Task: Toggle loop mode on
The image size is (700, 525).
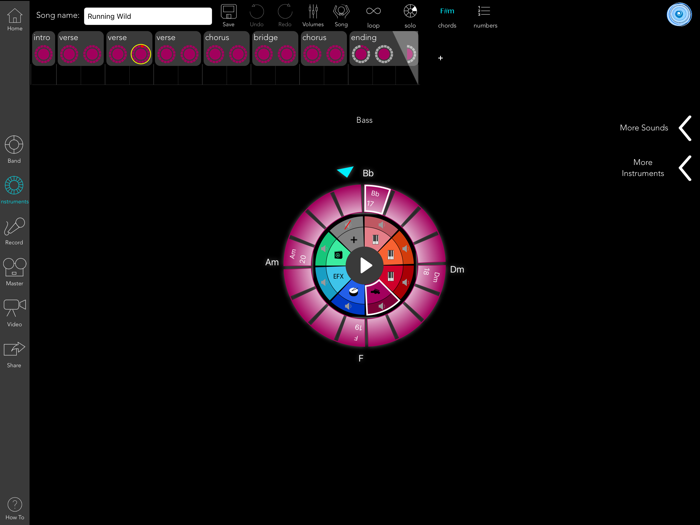Action: point(373,14)
